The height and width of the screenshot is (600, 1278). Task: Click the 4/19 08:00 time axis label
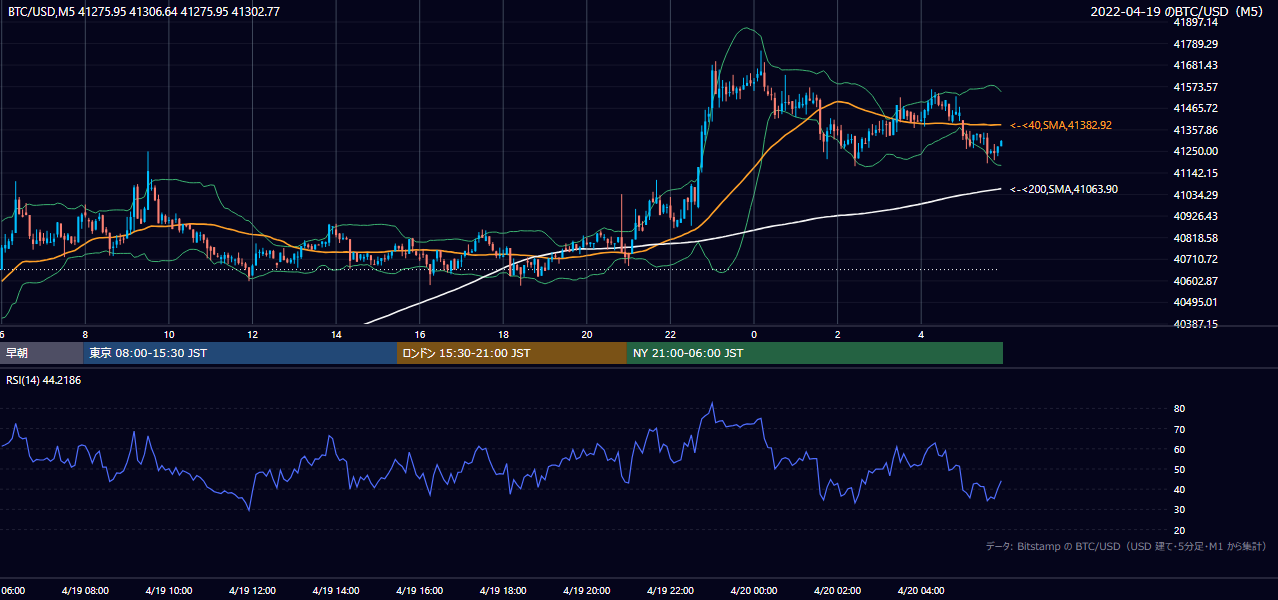click(83, 591)
